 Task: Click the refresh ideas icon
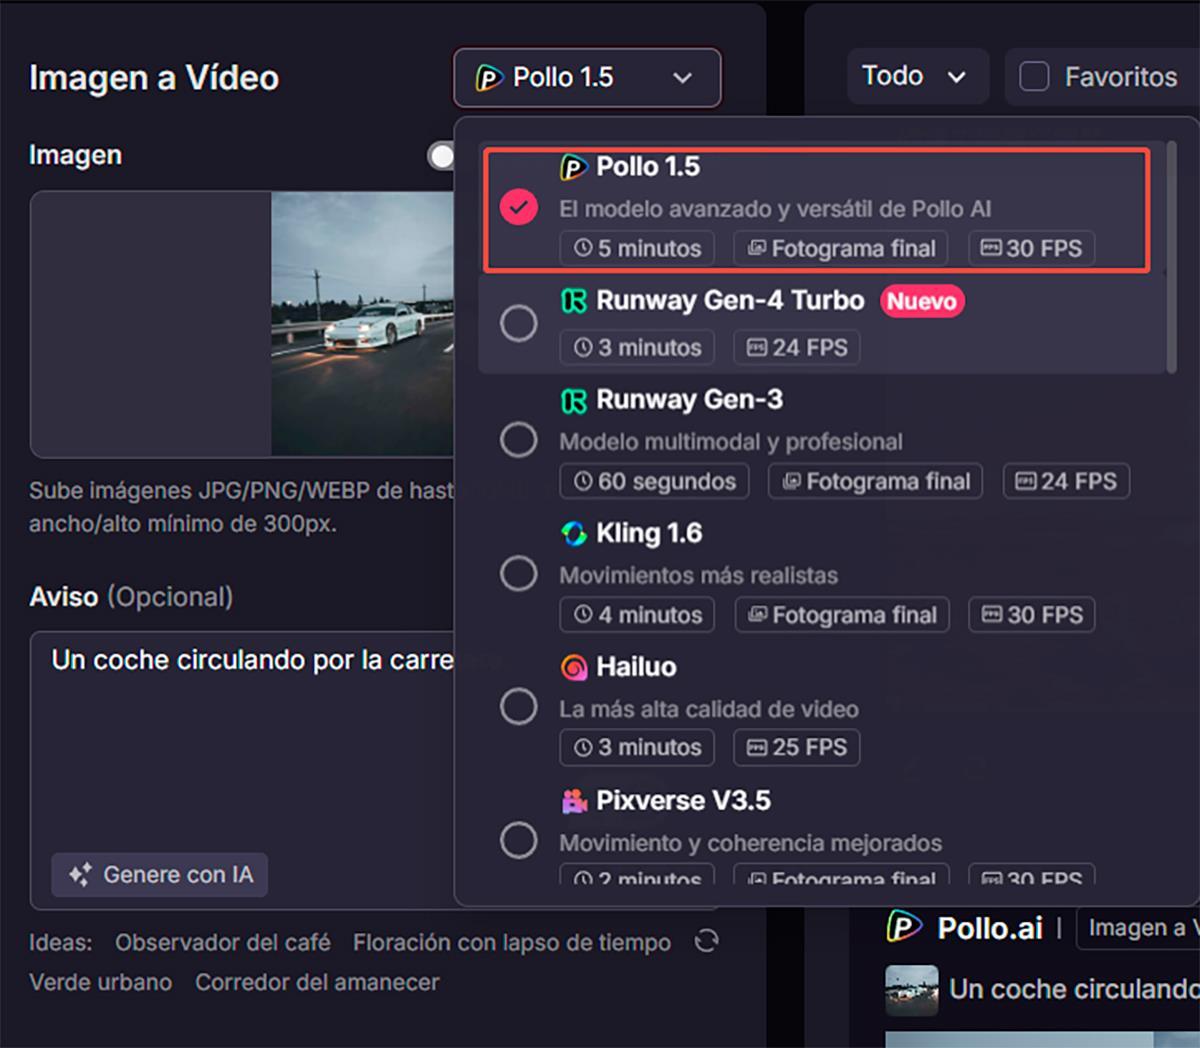point(706,941)
